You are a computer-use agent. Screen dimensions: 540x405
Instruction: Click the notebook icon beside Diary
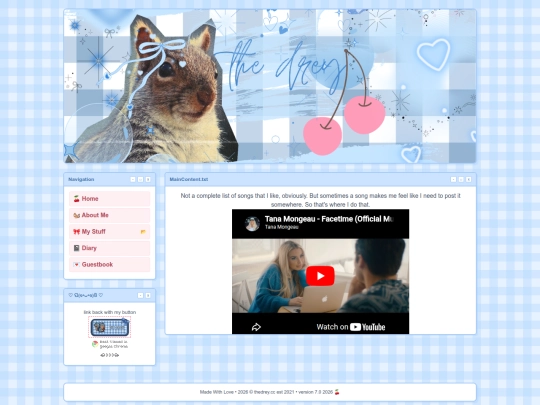coord(76,248)
